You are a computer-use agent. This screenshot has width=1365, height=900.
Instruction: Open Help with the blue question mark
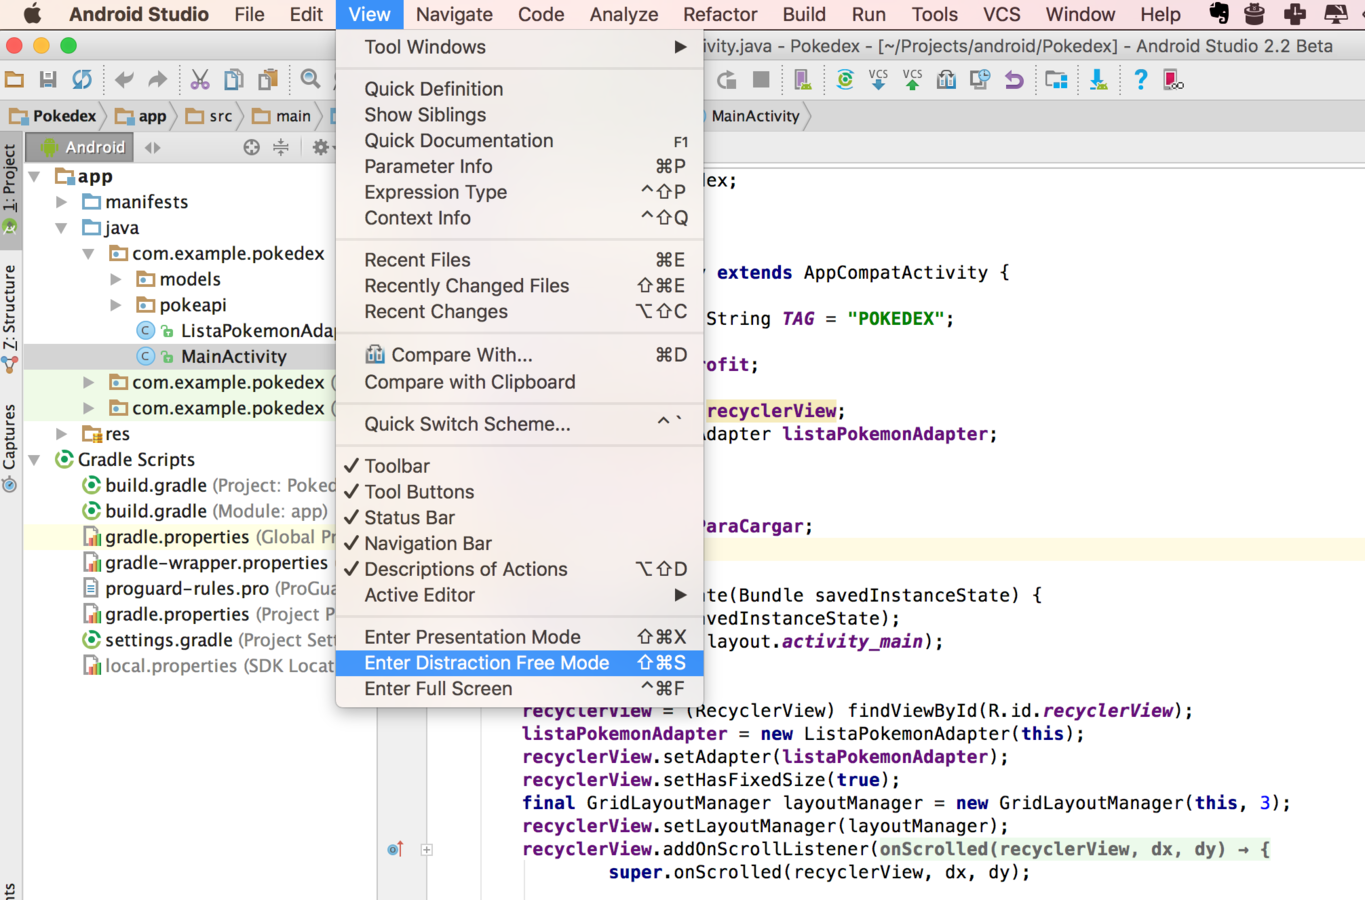tap(1140, 80)
